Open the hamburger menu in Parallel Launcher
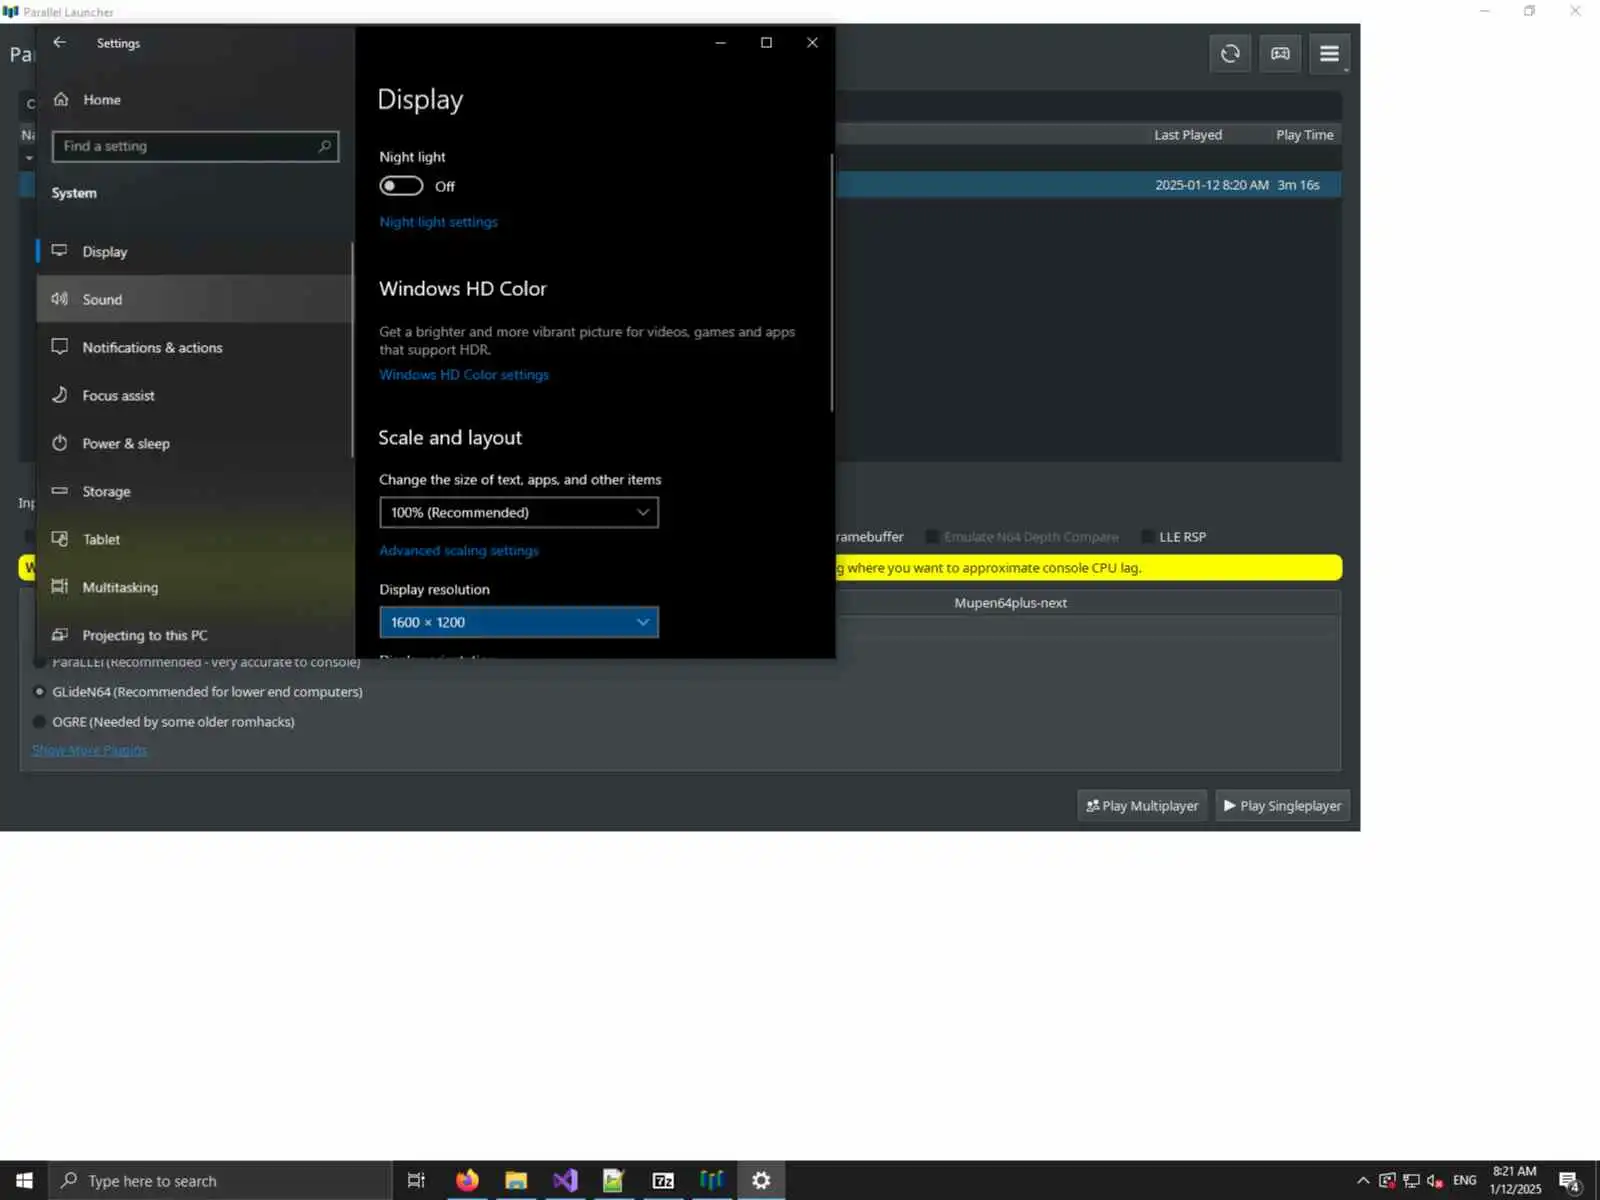Screen dimensions: 1600x1200 click(1329, 54)
